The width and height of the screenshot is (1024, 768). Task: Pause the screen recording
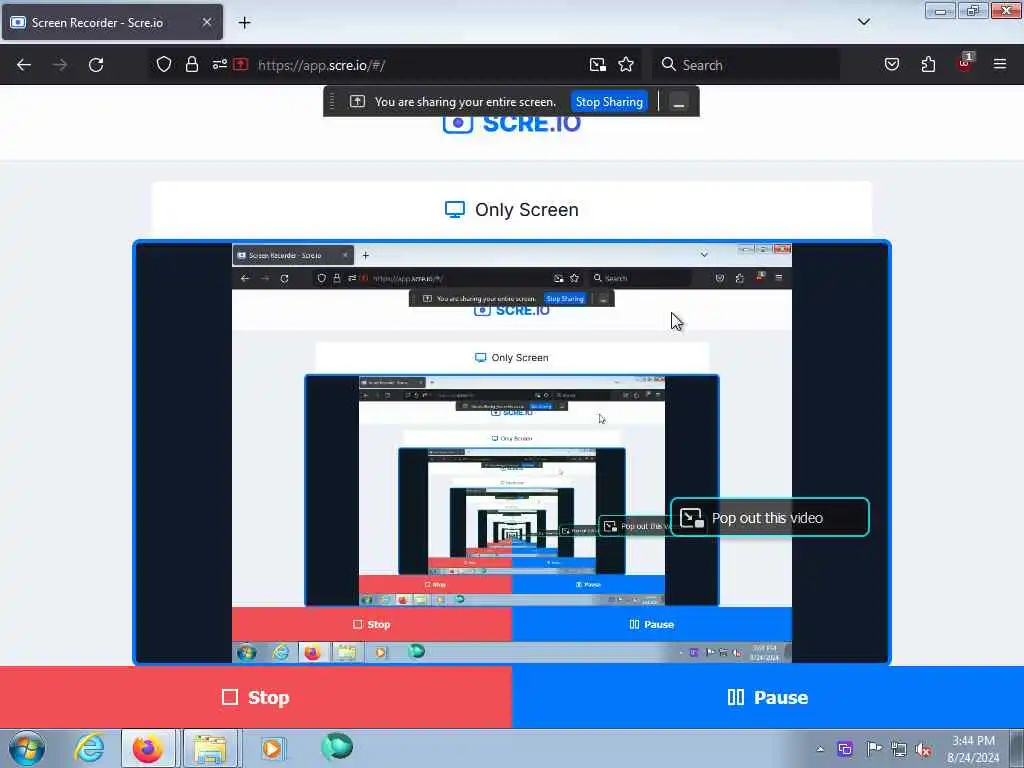tap(768, 697)
